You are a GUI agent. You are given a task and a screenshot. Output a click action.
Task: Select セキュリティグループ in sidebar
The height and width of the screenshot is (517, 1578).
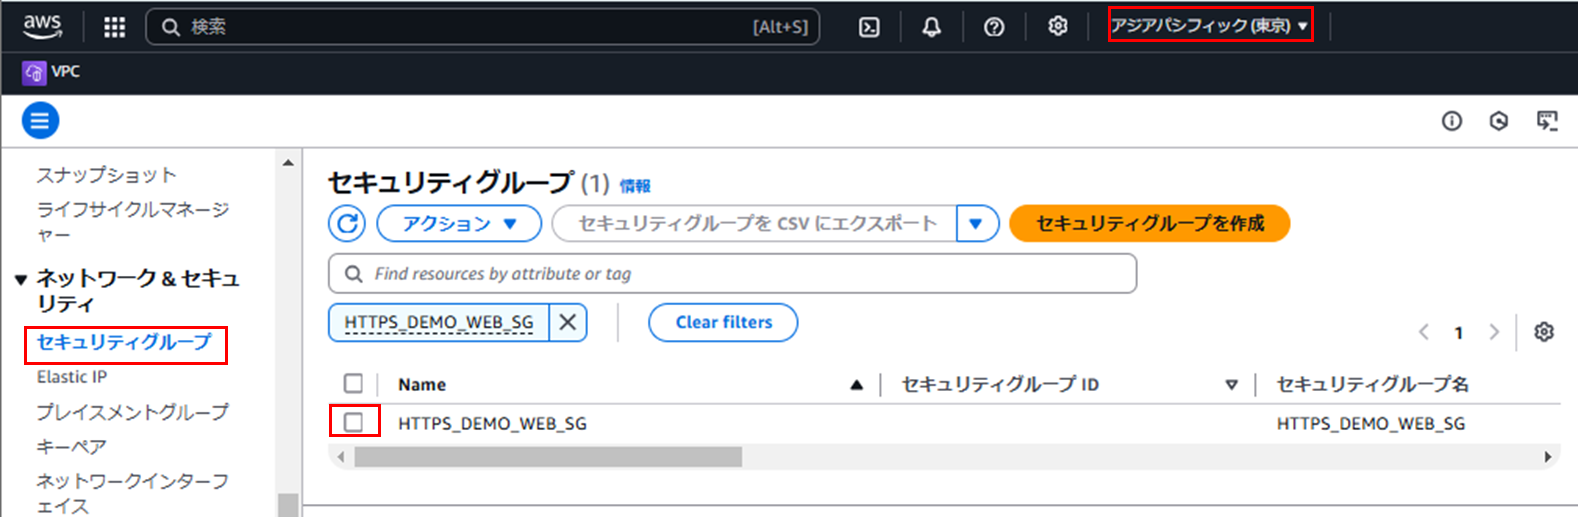click(x=124, y=342)
